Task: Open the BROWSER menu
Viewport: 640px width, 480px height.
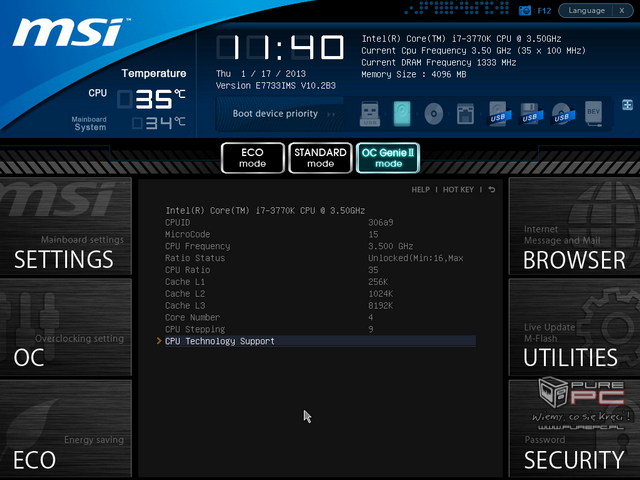Action: click(x=574, y=226)
